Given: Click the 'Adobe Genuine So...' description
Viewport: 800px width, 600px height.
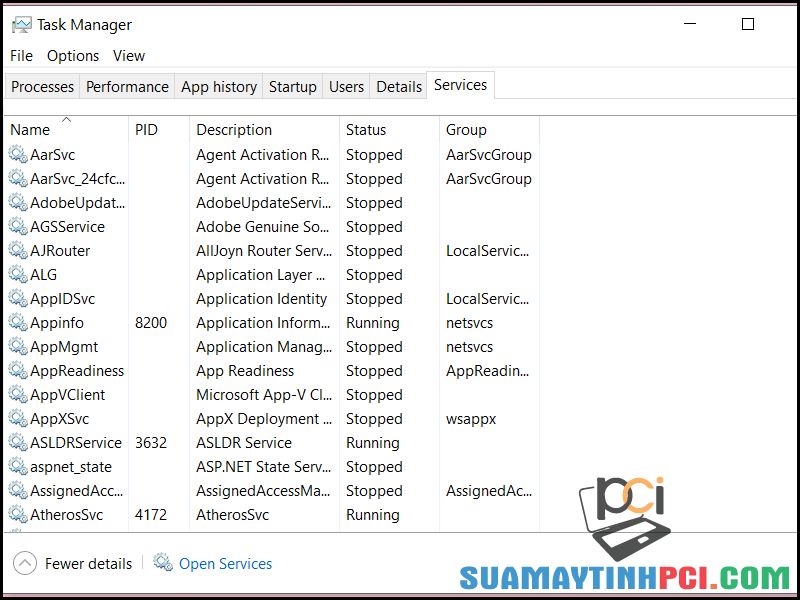Looking at the screenshot, I should point(263,227).
